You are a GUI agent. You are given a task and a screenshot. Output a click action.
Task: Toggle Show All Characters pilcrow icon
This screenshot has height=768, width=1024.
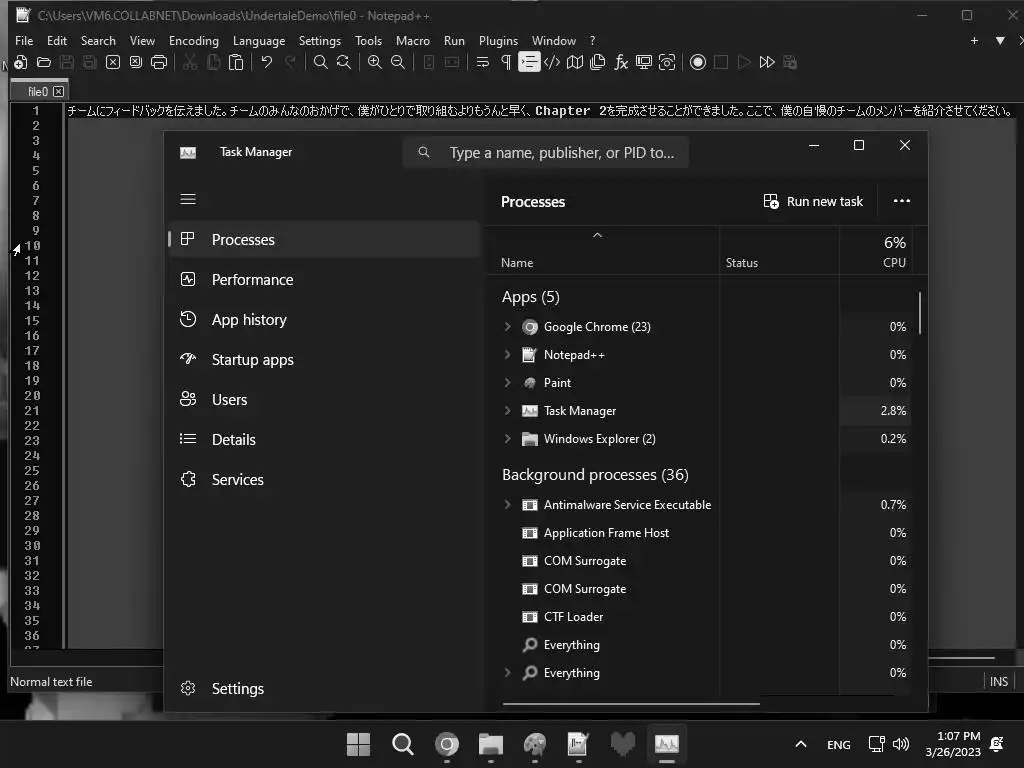click(506, 62)
